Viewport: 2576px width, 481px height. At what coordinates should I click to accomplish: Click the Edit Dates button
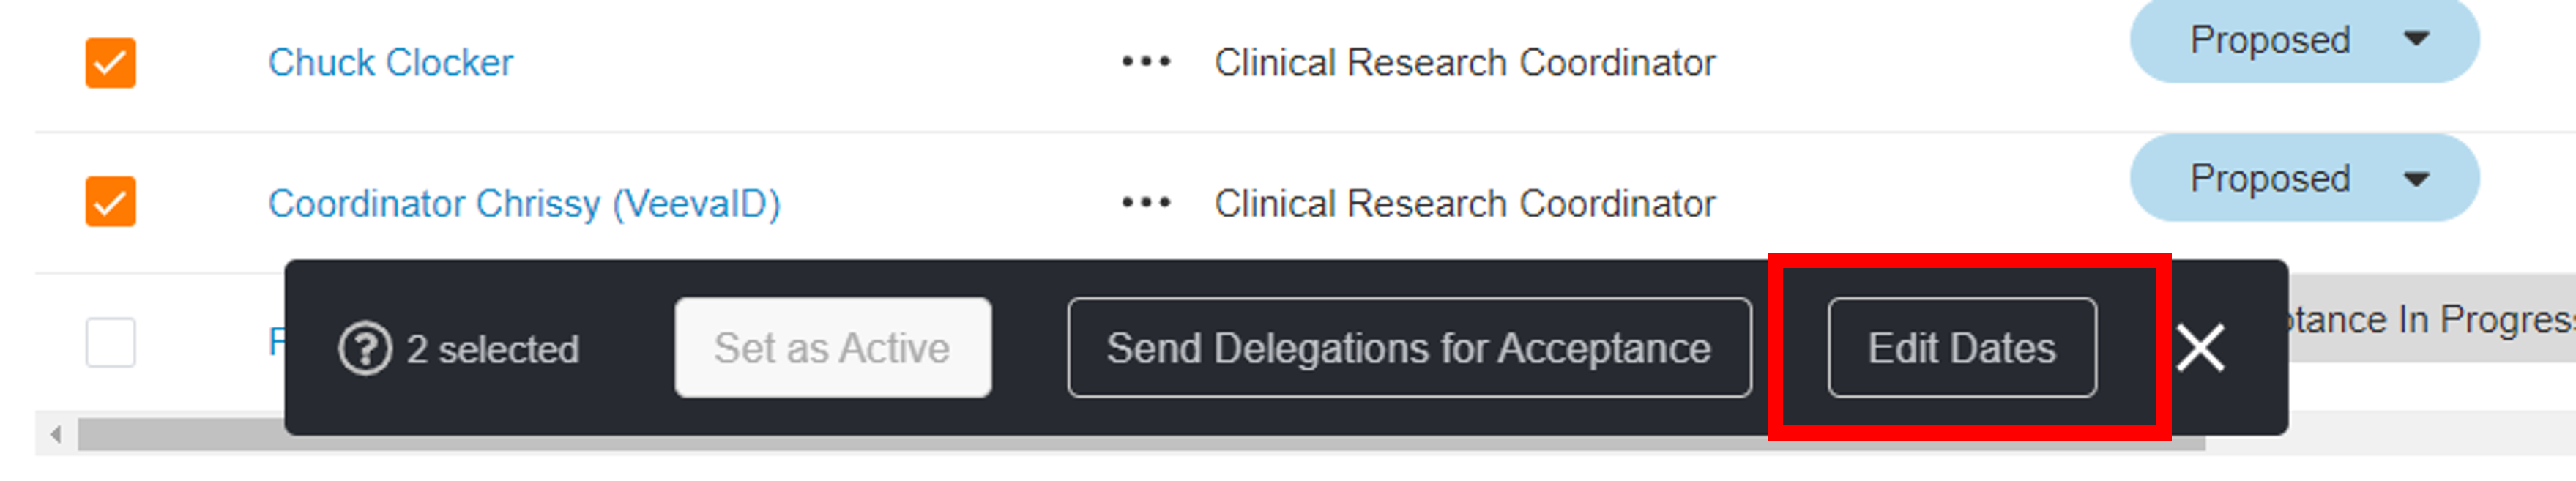(1961, 348)
